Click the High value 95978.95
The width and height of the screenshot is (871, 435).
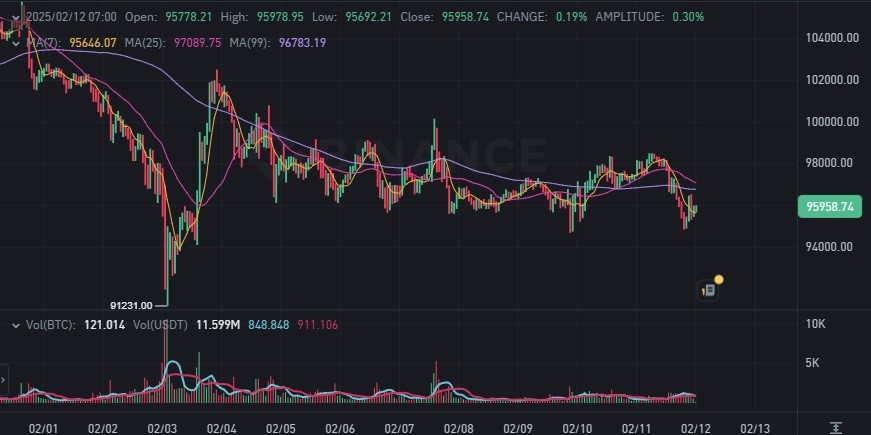[280, 17]
